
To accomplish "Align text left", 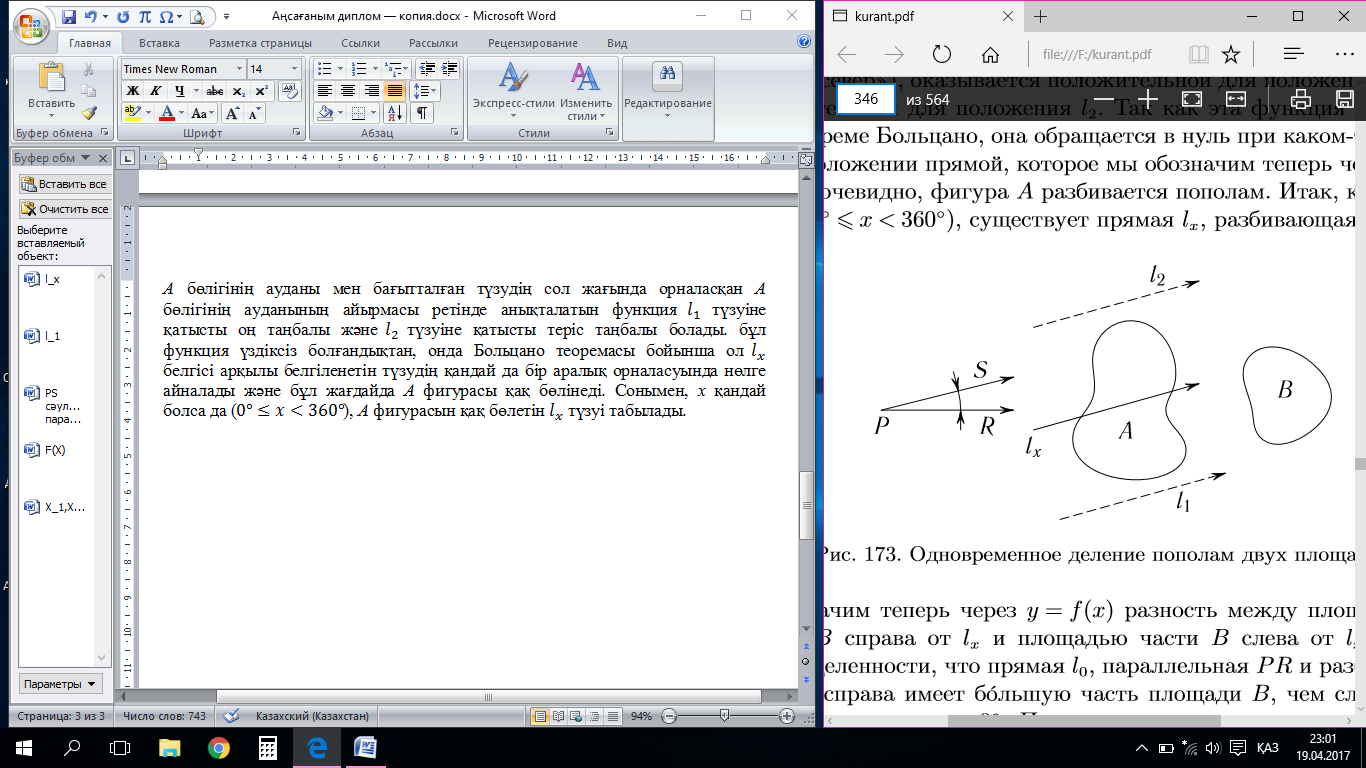I will click(x=324, y=91).
